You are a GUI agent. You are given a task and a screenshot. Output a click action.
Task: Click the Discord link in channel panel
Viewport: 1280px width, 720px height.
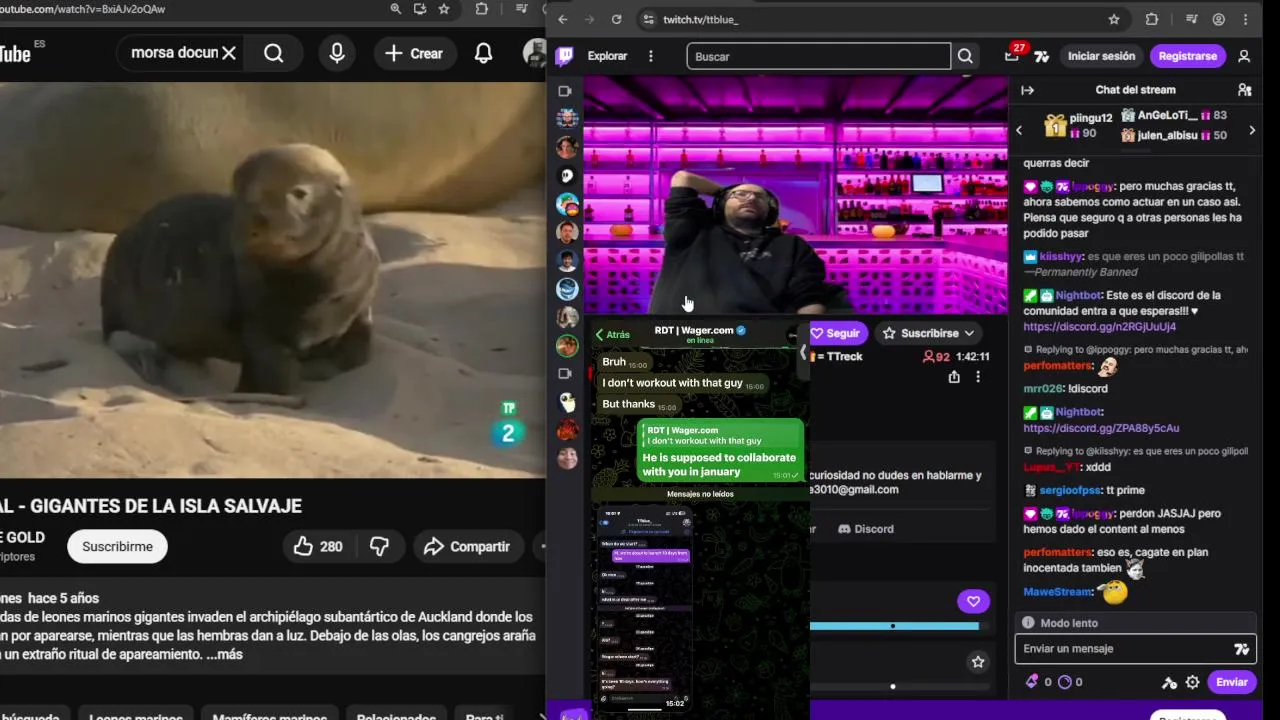coord(866,529)
